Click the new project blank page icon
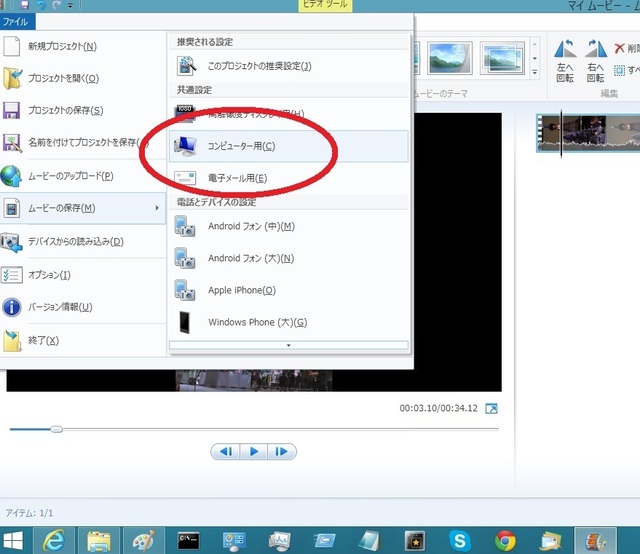The height and width of the screenshot is (554, 640). pos(11,46)
